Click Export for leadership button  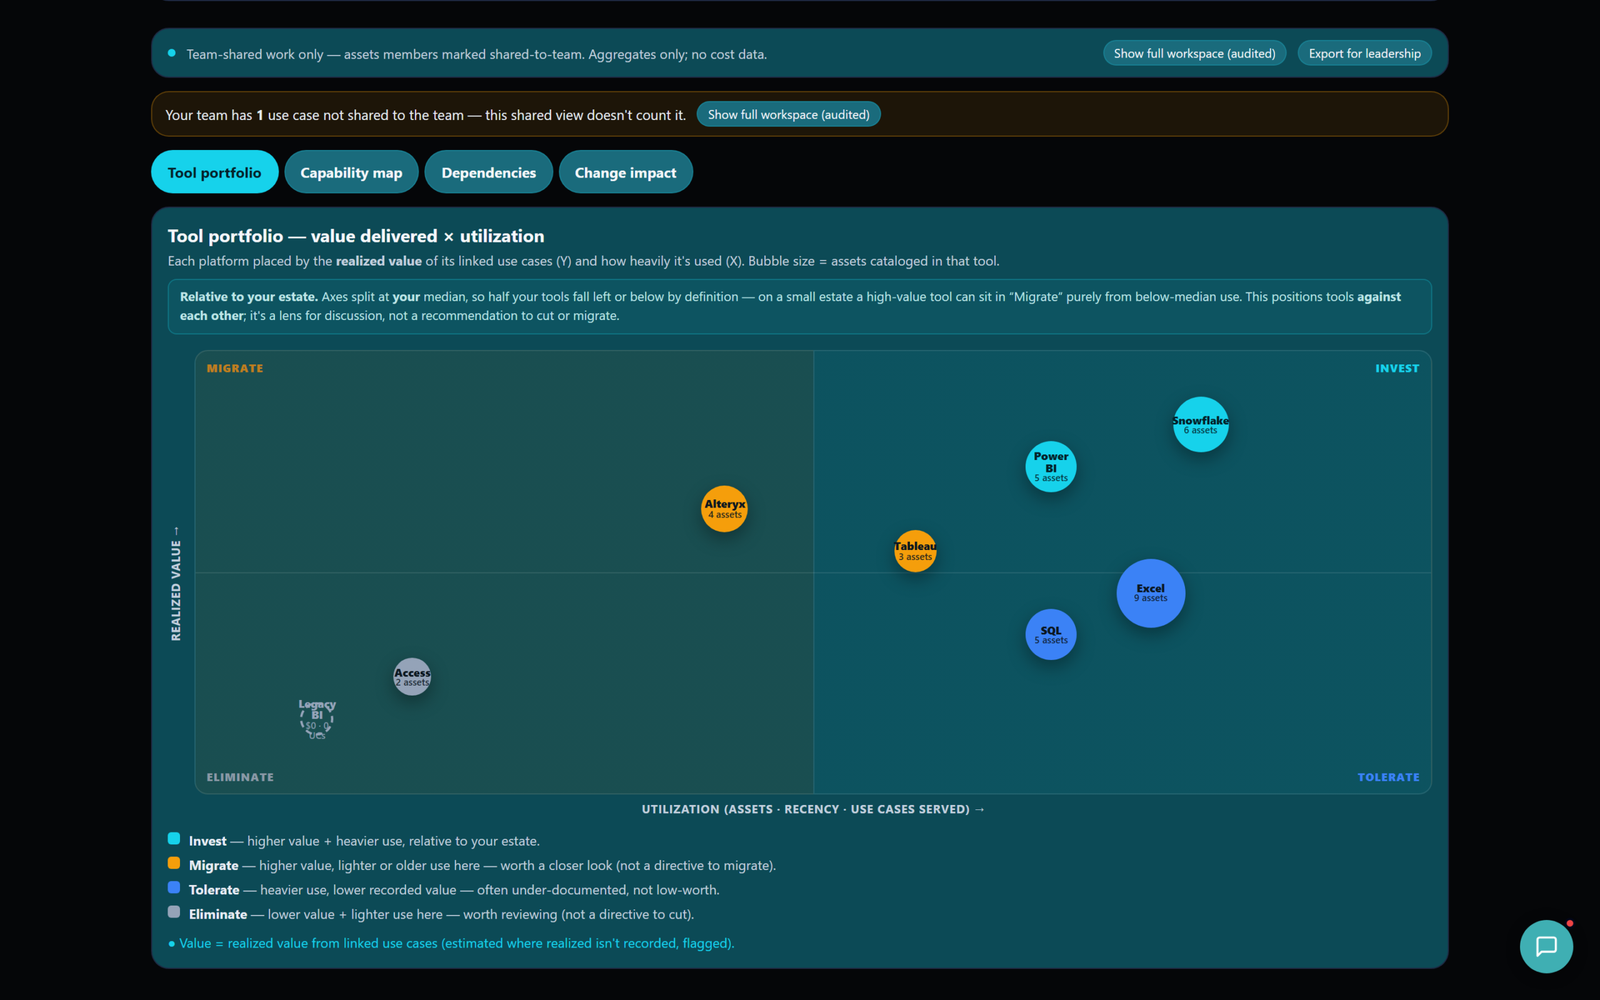coord(1364,53)
